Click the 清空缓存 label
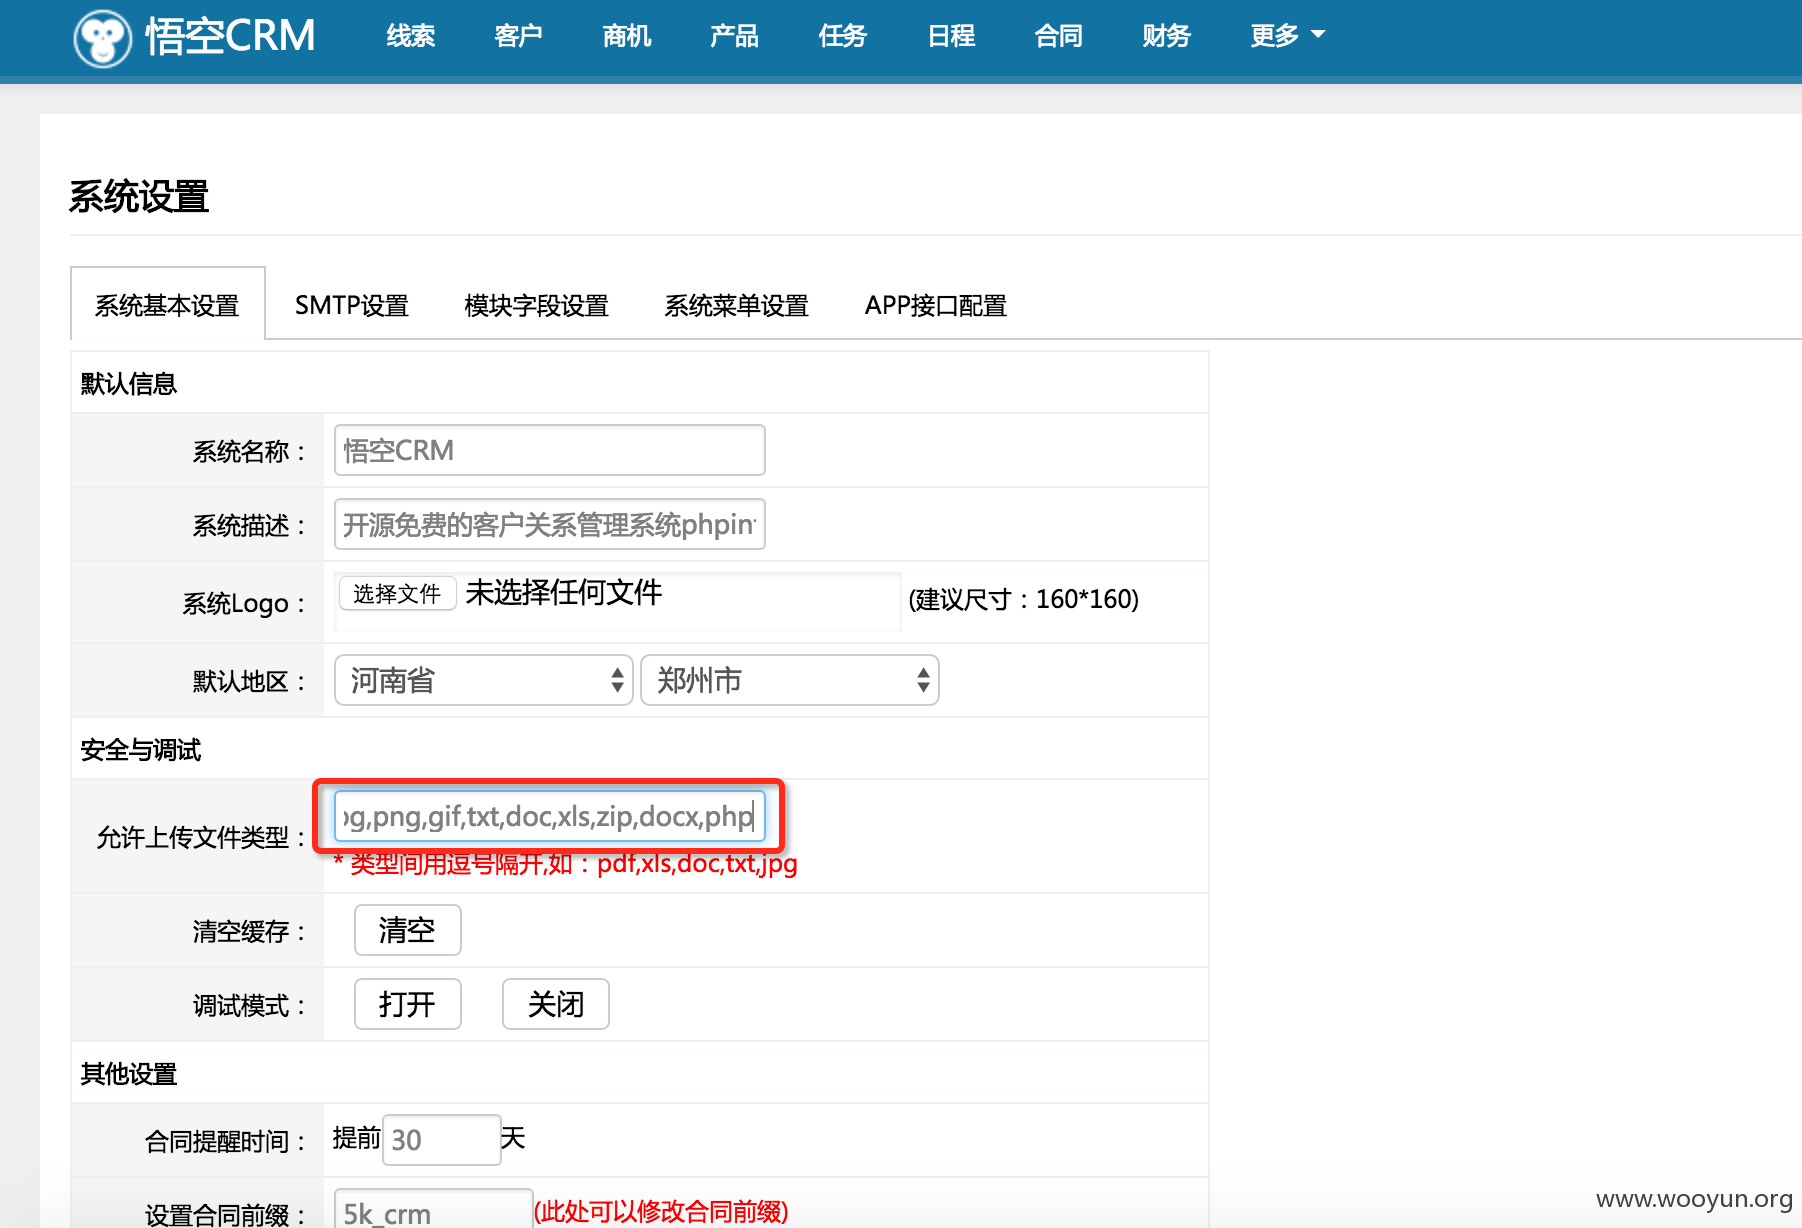Screen dimensions: 1802x1228 coord(249,931)
